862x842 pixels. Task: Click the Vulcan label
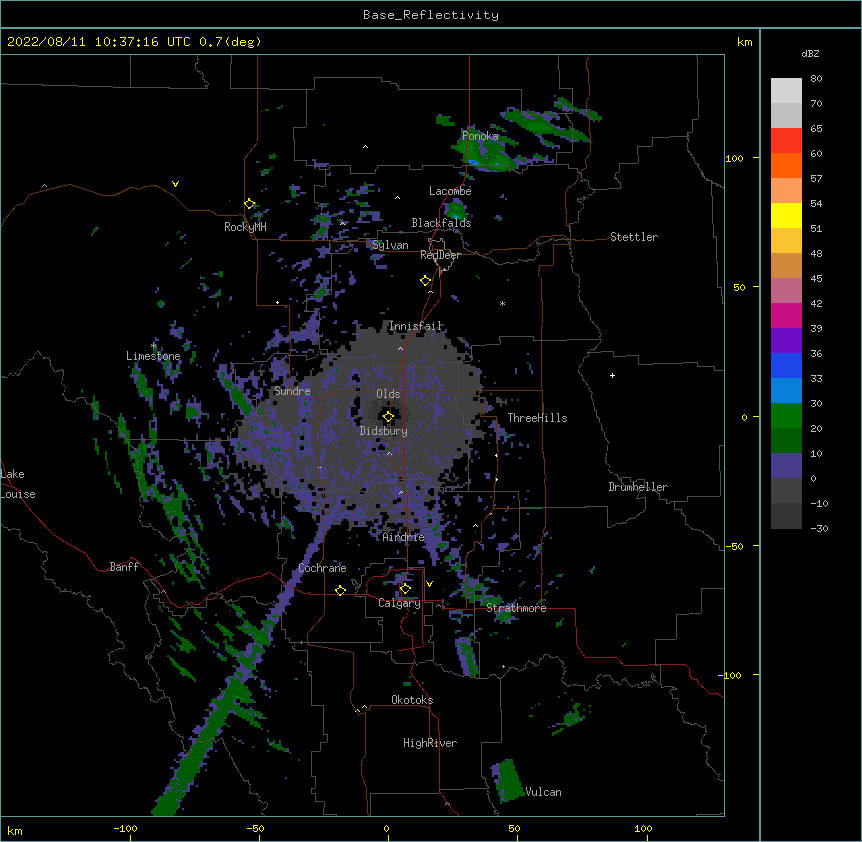point(543,792)
